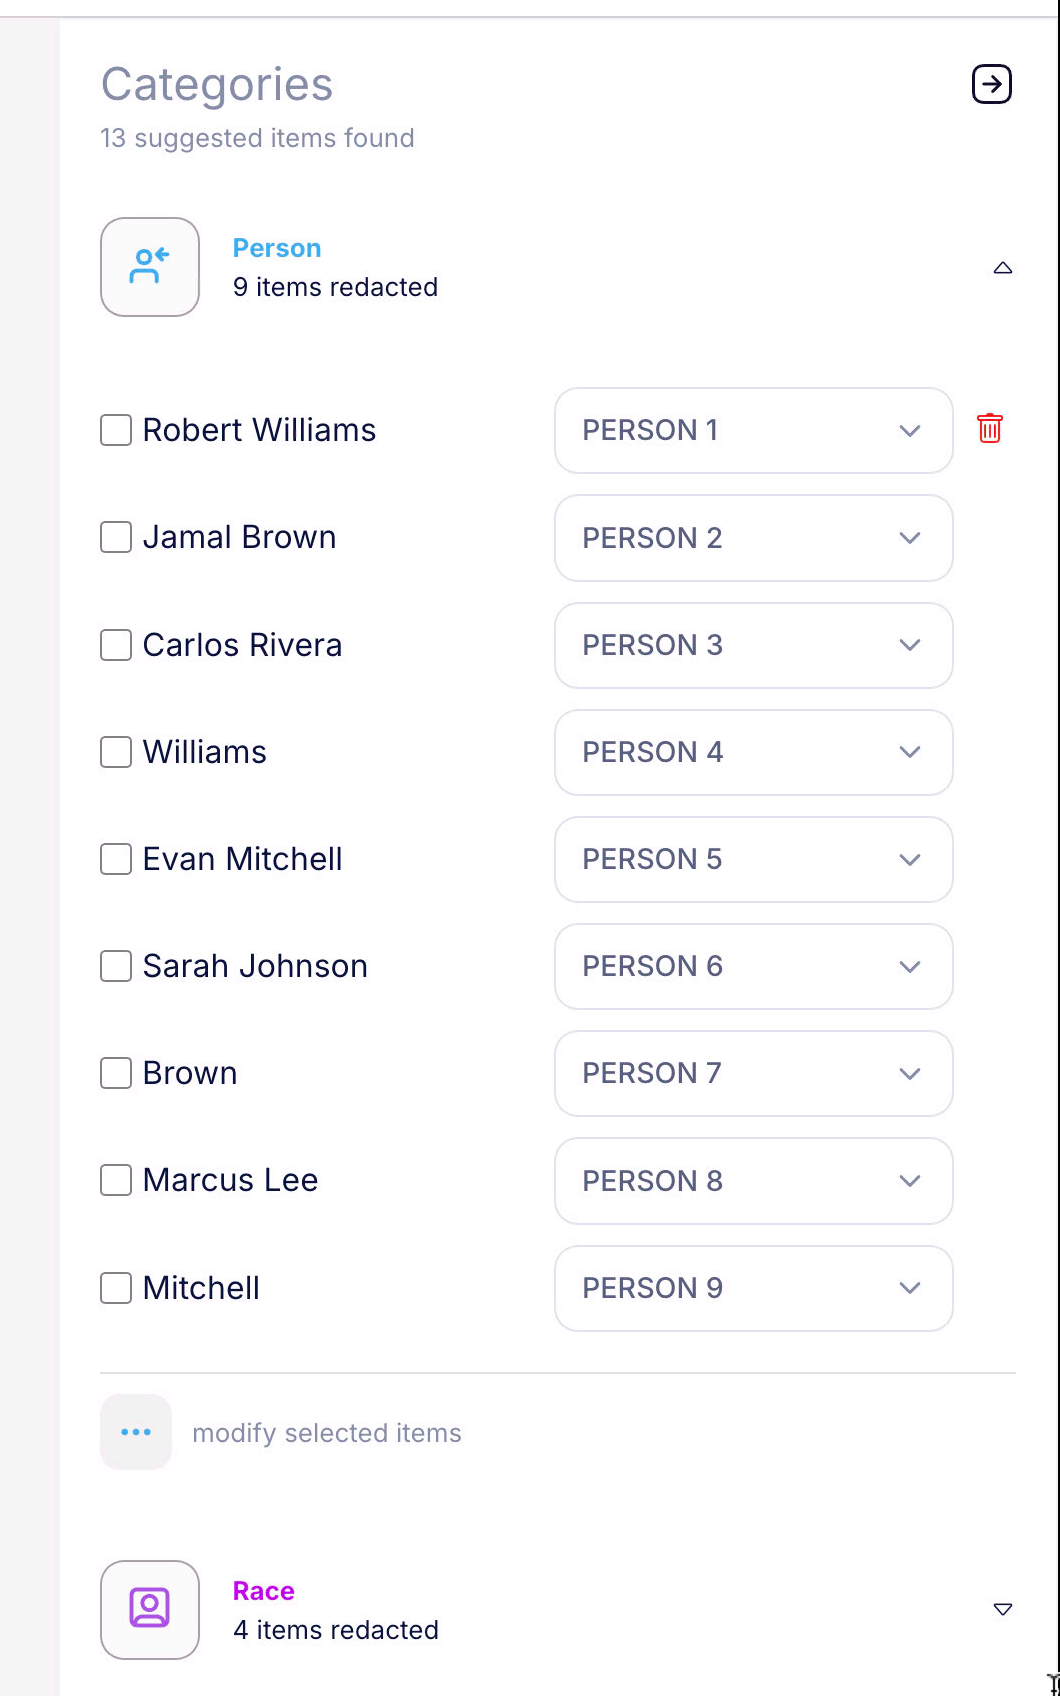This screenshot has width=1060, height=1696.
Task: Open the three-dot modify selected items button
Action: click(136, 1432)
